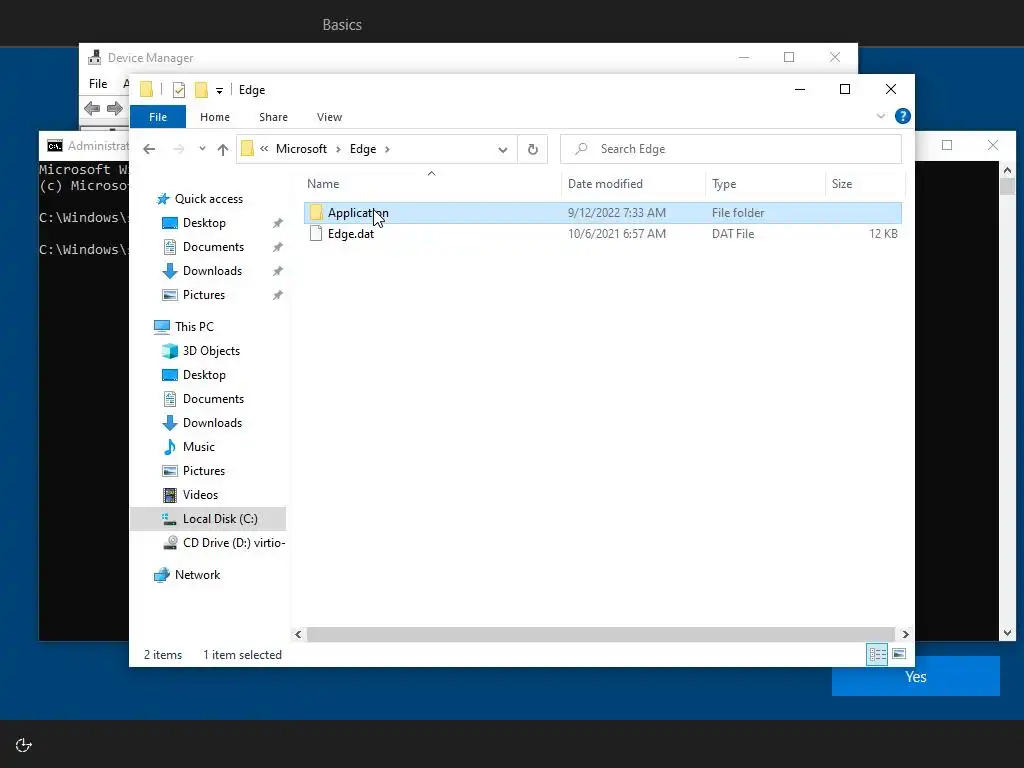Click the Microsoft breadcrumb segment
1024x768 pixels.
(x=301, y=149)
